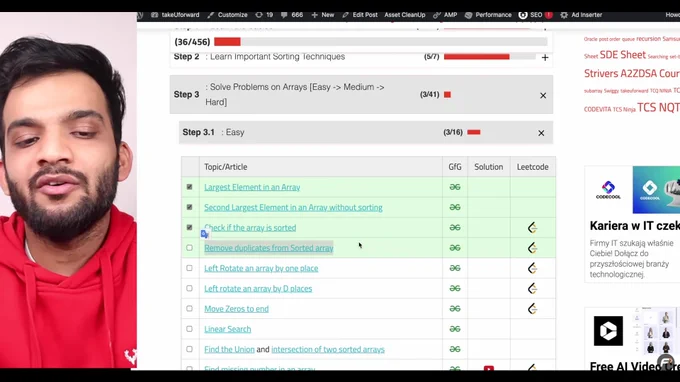Viewport: 680px width, 382px height.
Task: Click Edit Post in admin bar
Action: 360,15
